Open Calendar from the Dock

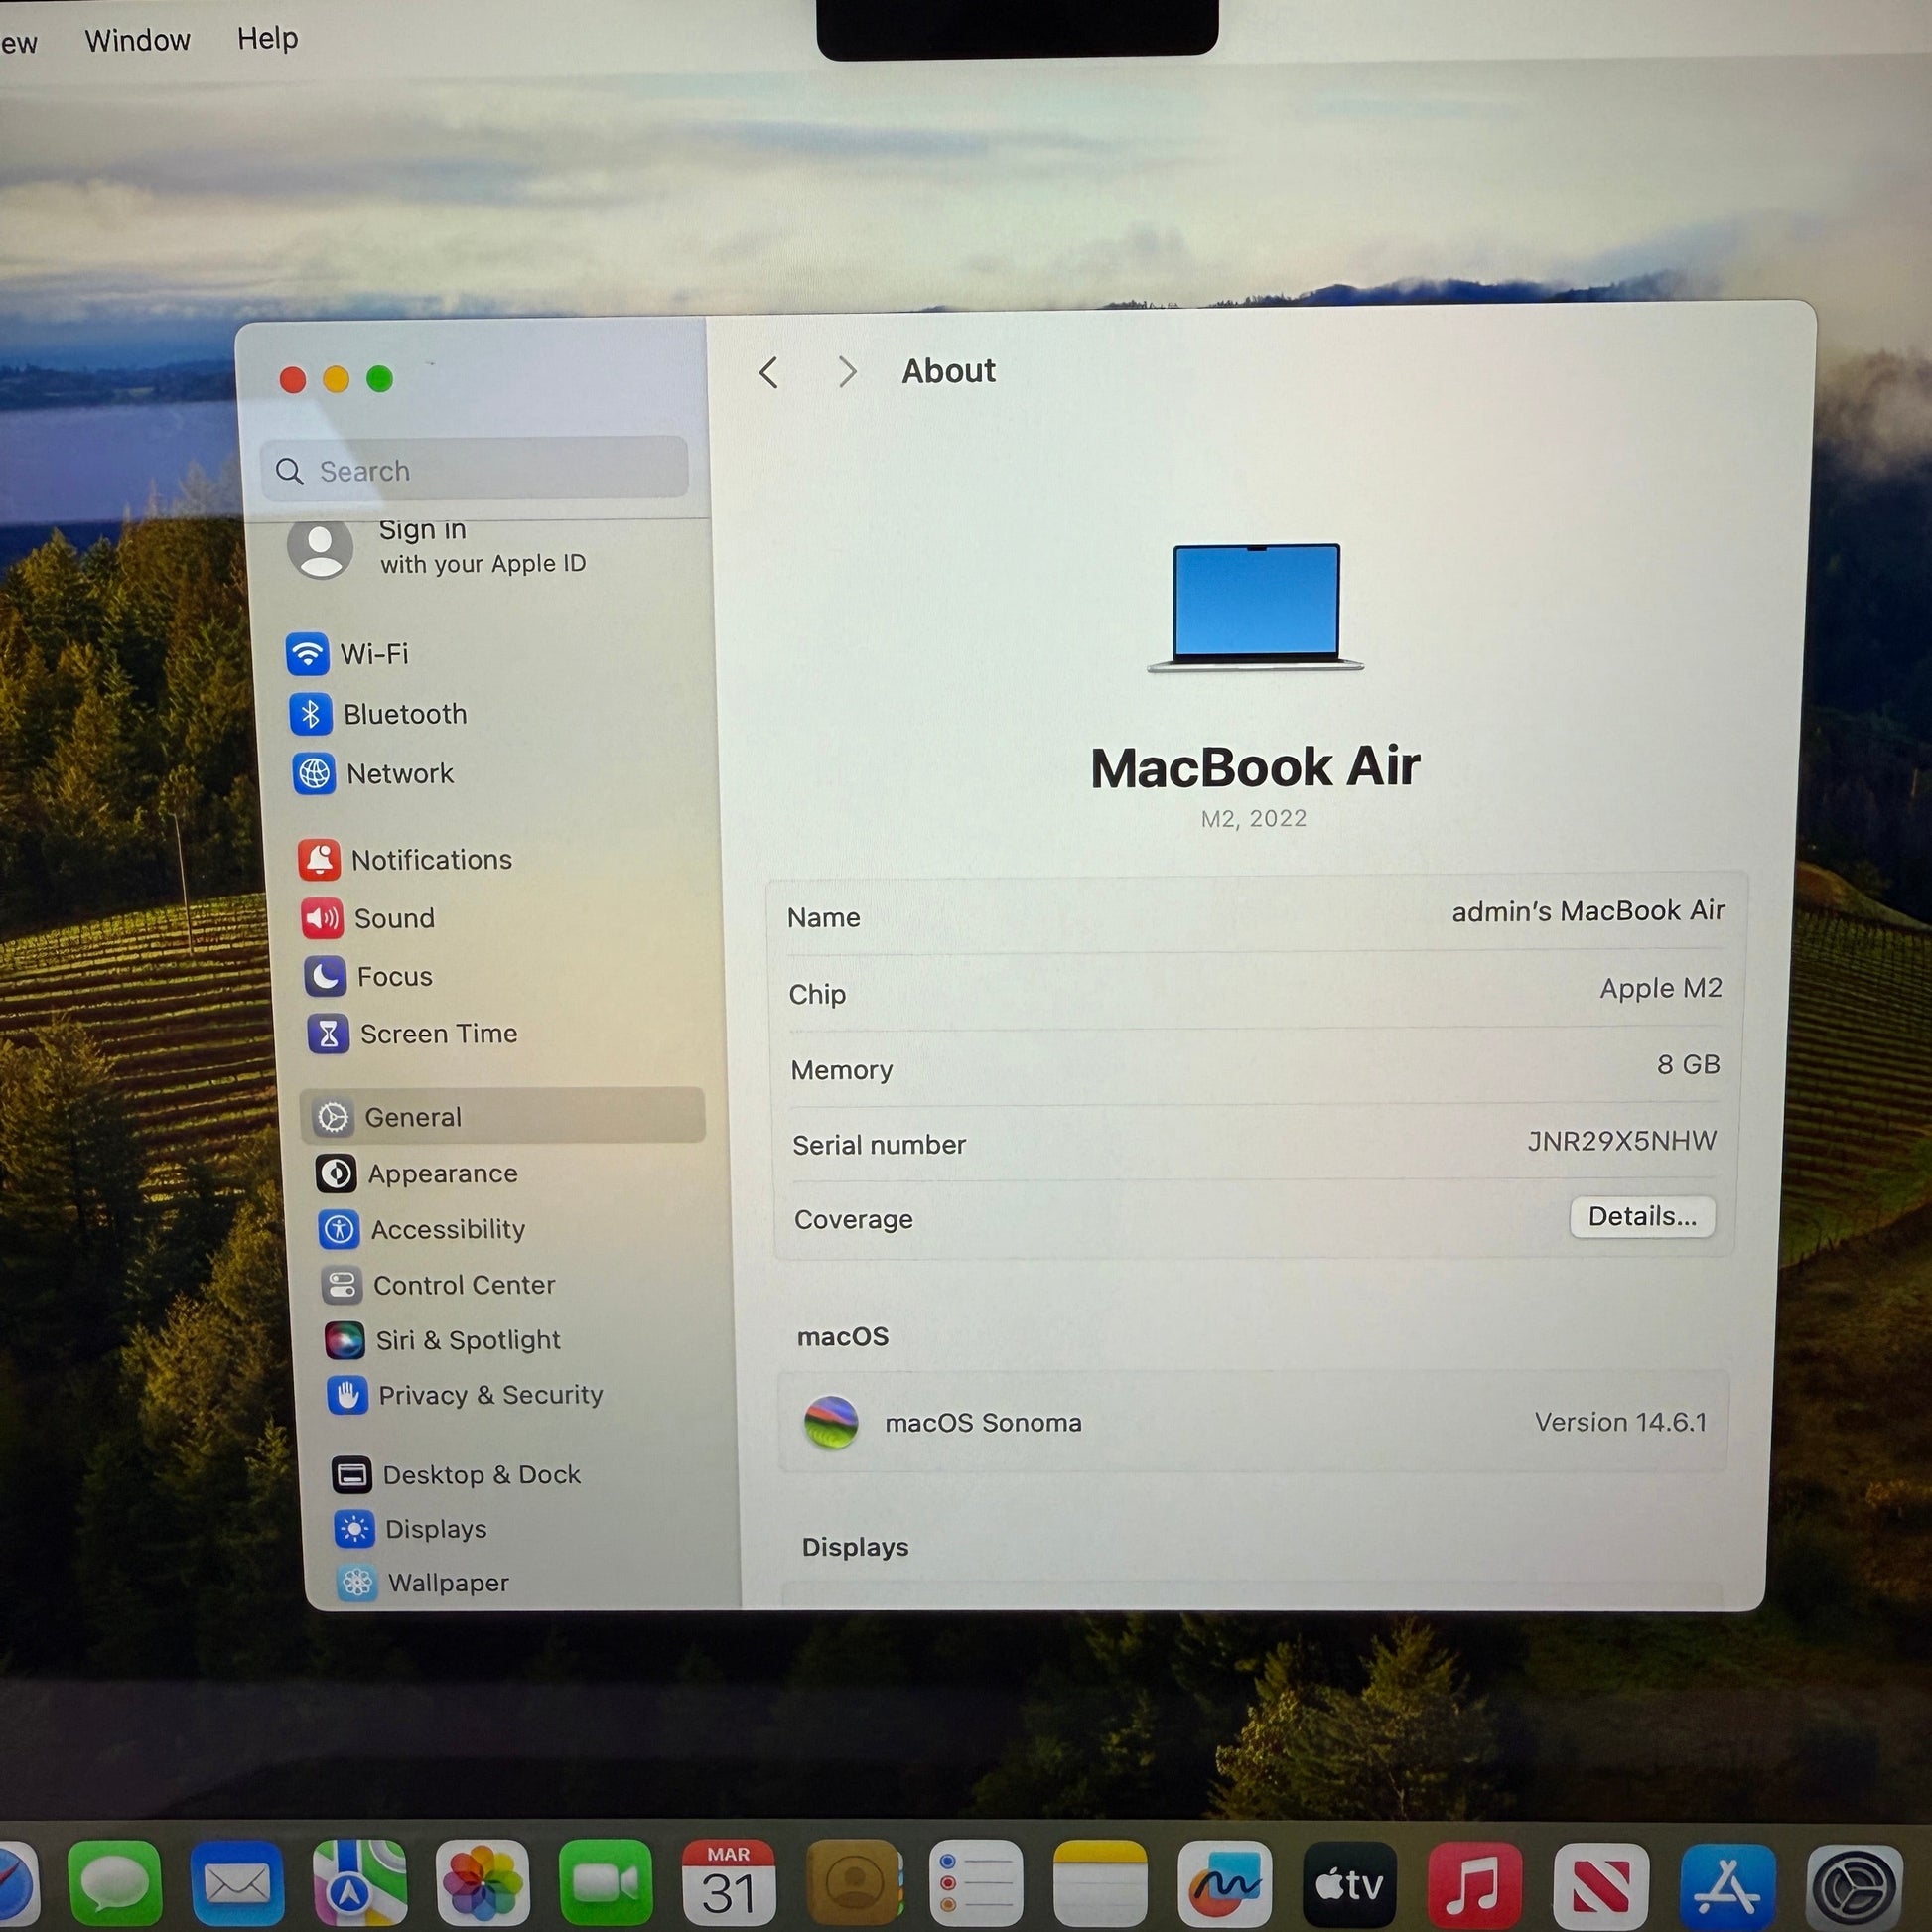729,1884
